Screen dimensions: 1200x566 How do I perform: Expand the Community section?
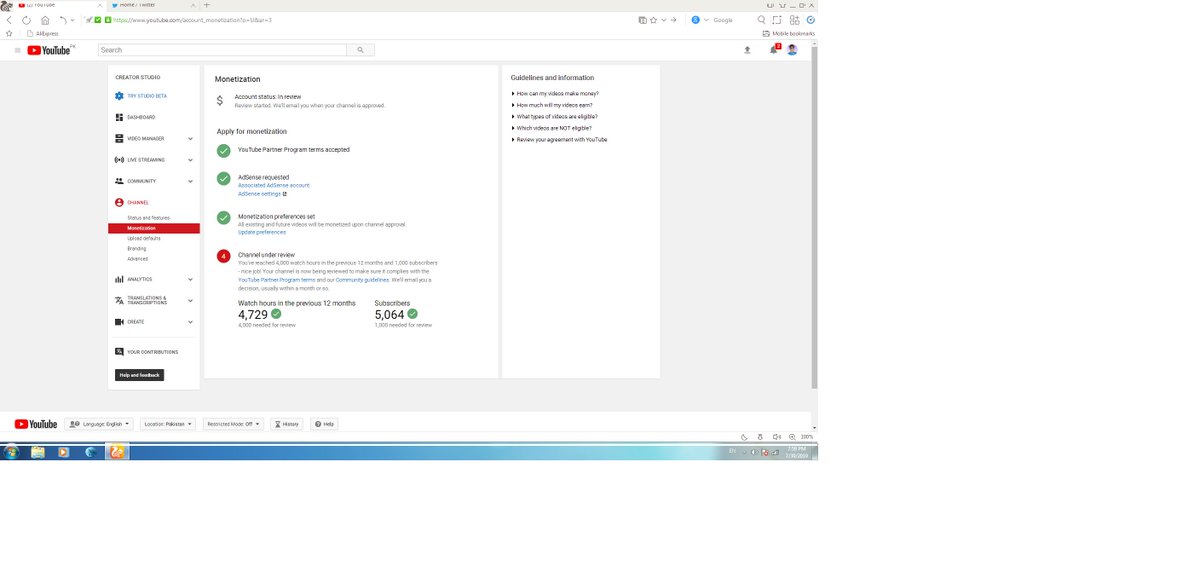[x=190, y=181]
